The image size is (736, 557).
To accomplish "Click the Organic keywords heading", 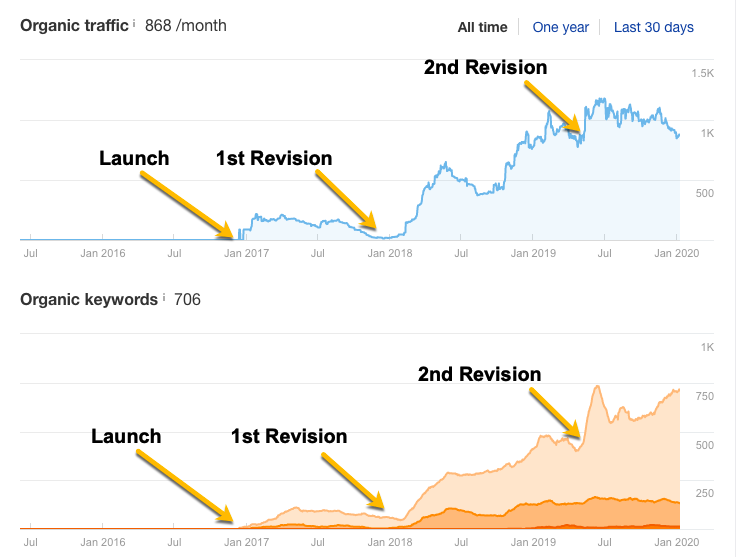I will pyautogui.click(x=88, y=299).
